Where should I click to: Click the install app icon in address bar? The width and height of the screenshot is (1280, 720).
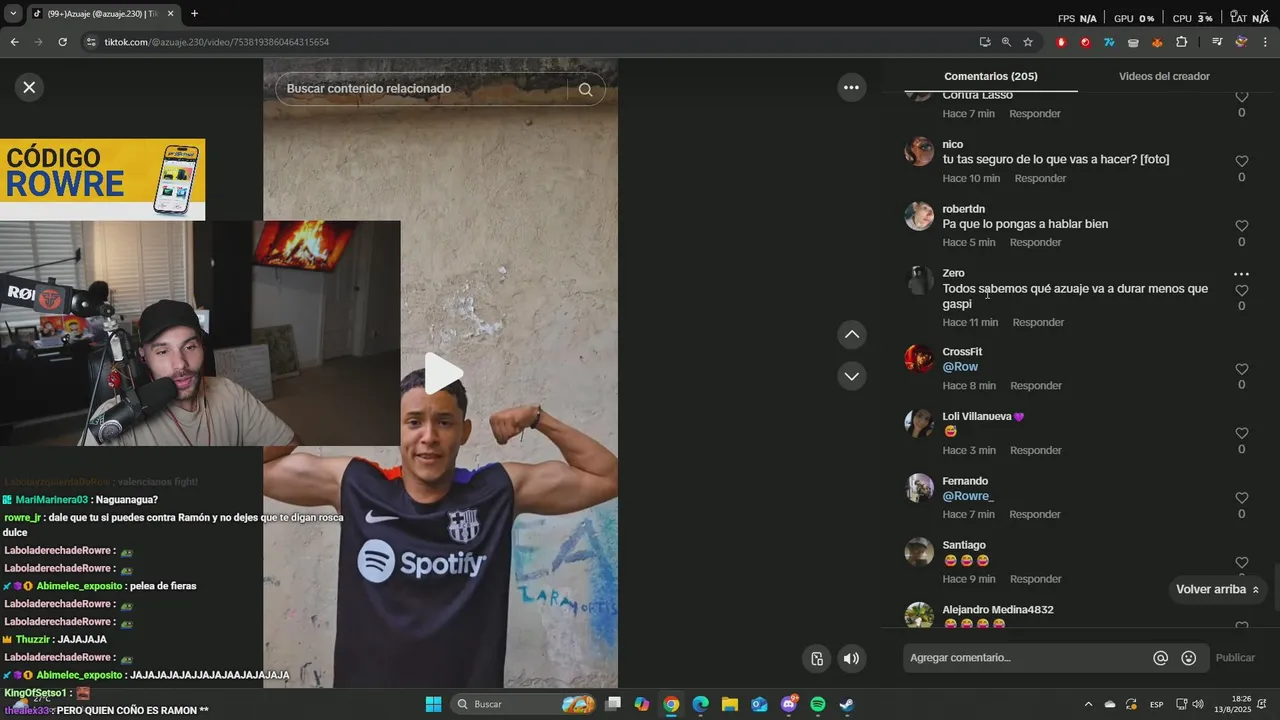[x=985, y=42]
